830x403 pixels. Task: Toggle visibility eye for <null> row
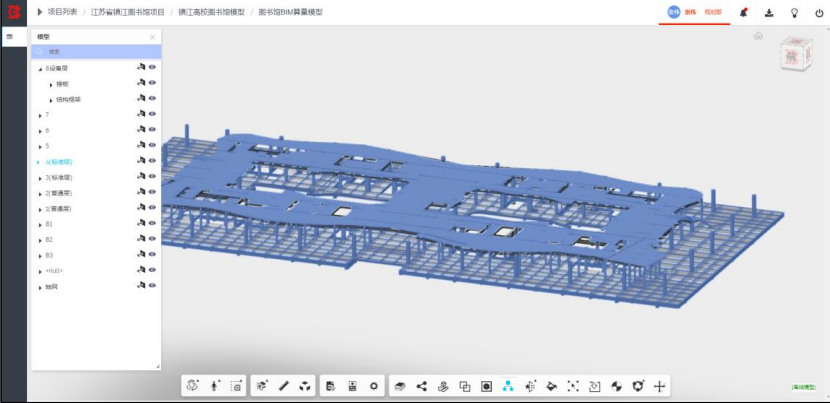click(152, 270)
